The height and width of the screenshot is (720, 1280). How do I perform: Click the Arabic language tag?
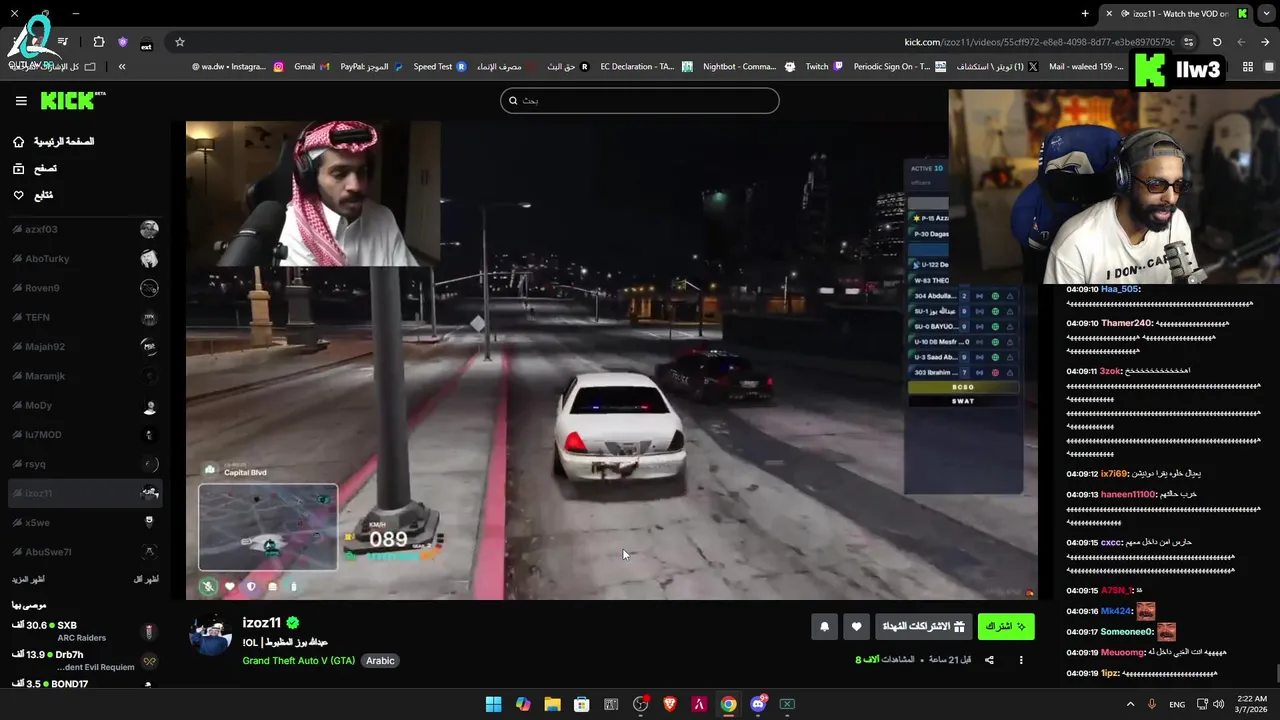tap(380, 661)
